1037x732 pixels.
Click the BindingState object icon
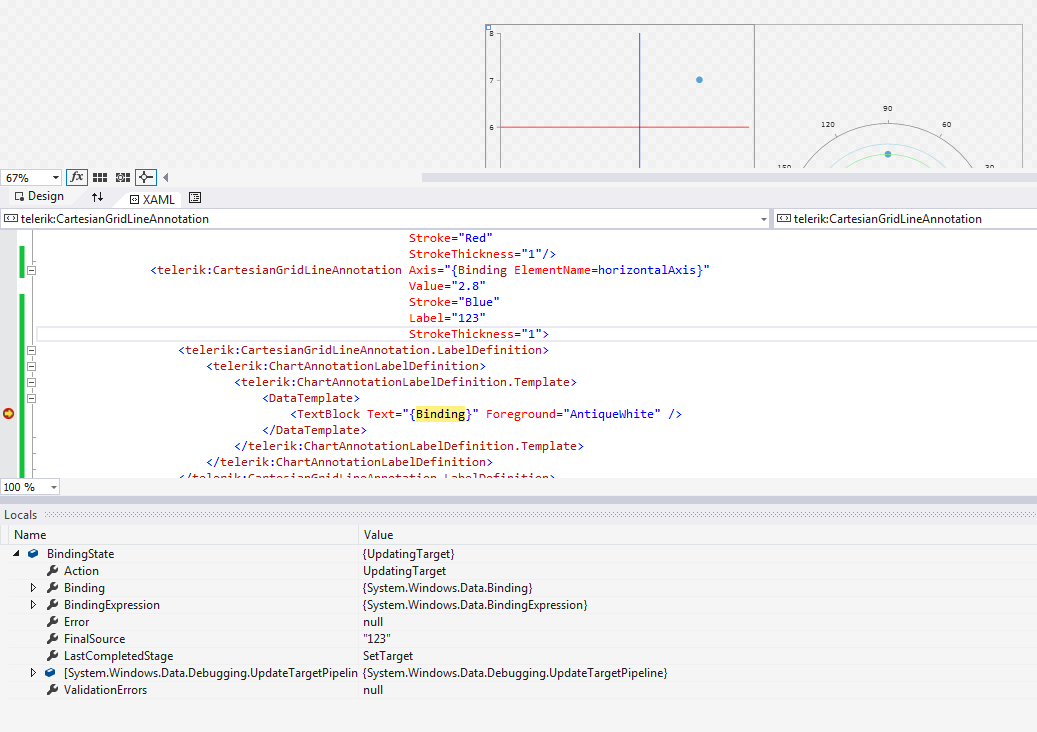coord(33,553)
